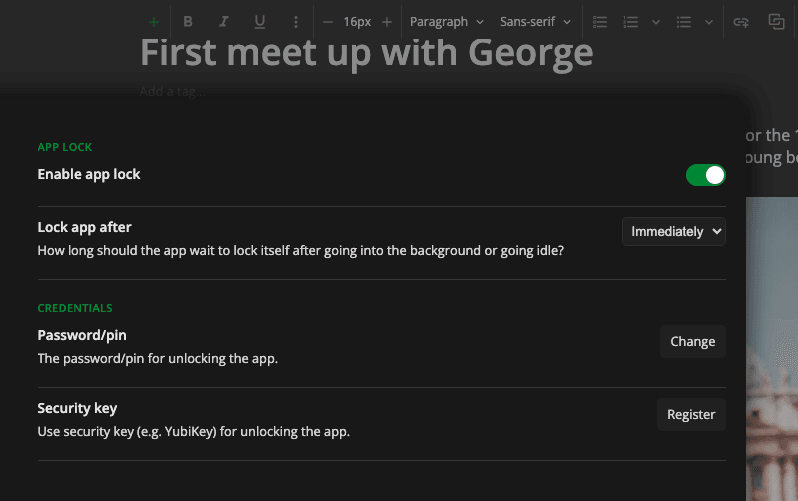The image size is (798, 501).
Task: Increase font size with plus icon
Action: 387,21
